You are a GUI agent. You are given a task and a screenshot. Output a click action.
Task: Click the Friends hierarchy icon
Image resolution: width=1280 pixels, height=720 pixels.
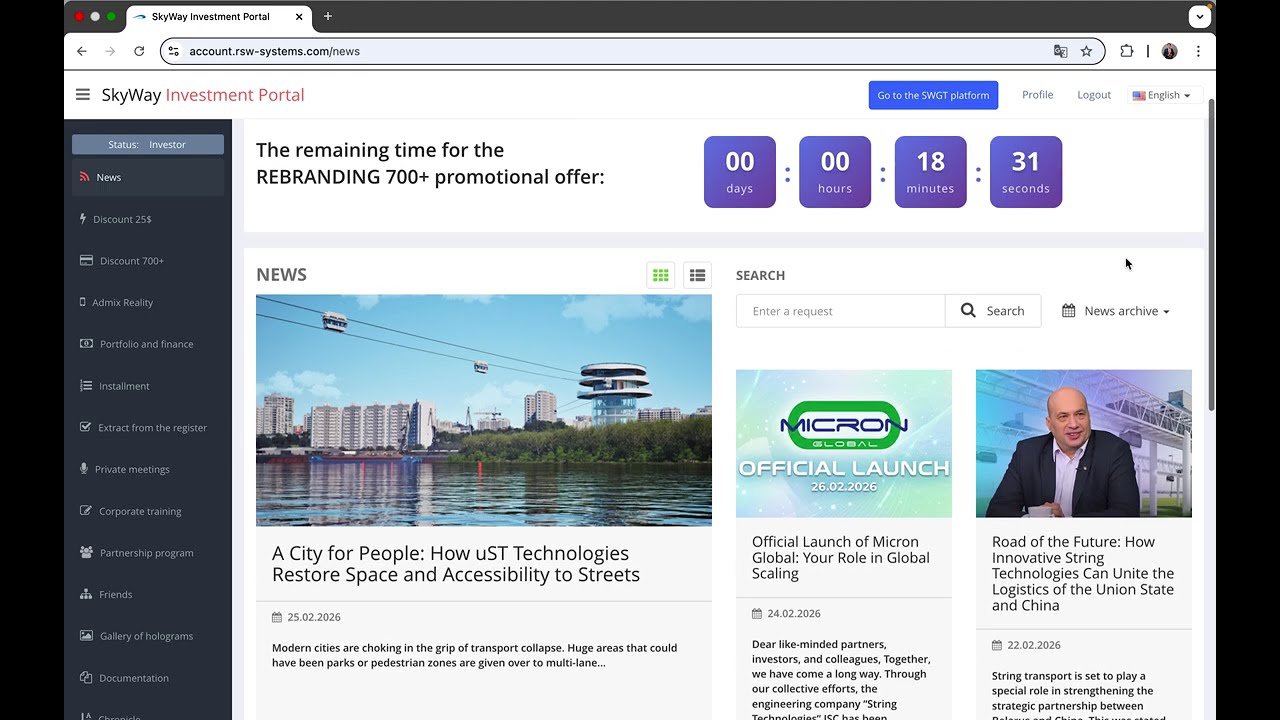pos(85,594)
